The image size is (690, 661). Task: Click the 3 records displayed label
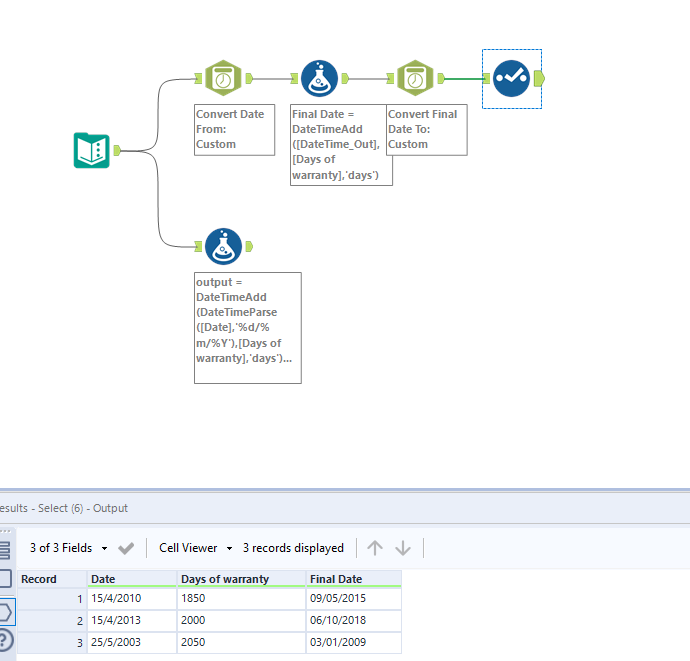(x=293, y=548)
